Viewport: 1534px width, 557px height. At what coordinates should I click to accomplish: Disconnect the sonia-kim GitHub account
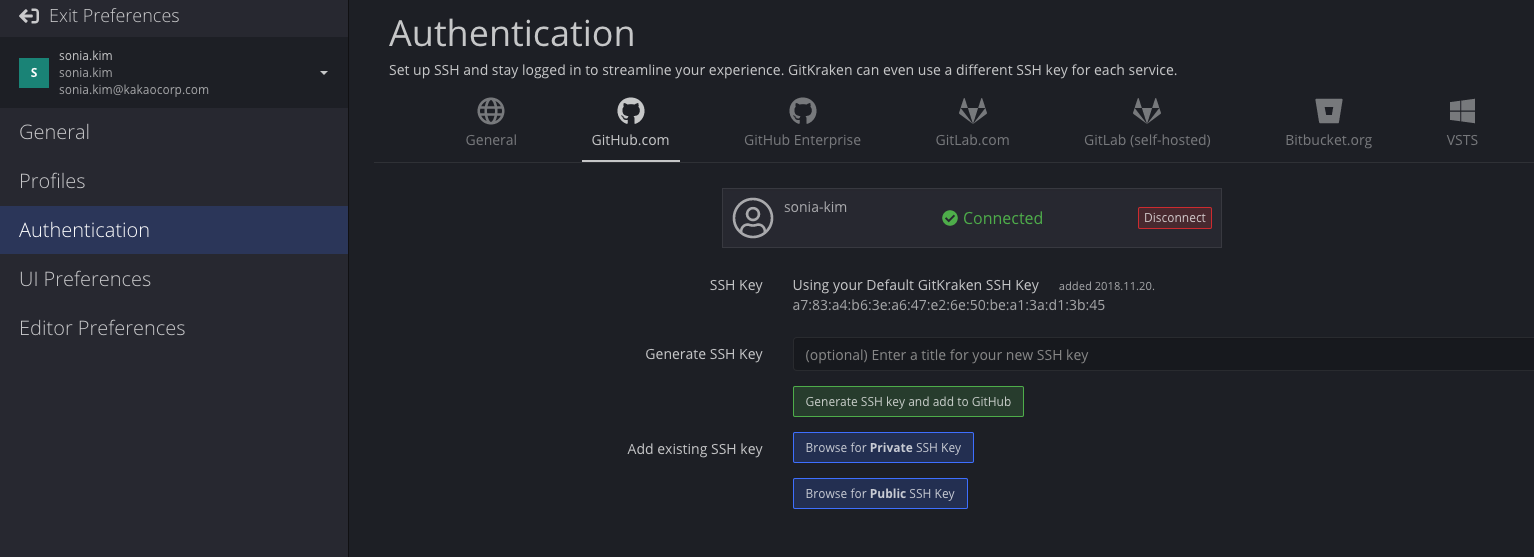pyautogui.click(x=1174, y=218)
